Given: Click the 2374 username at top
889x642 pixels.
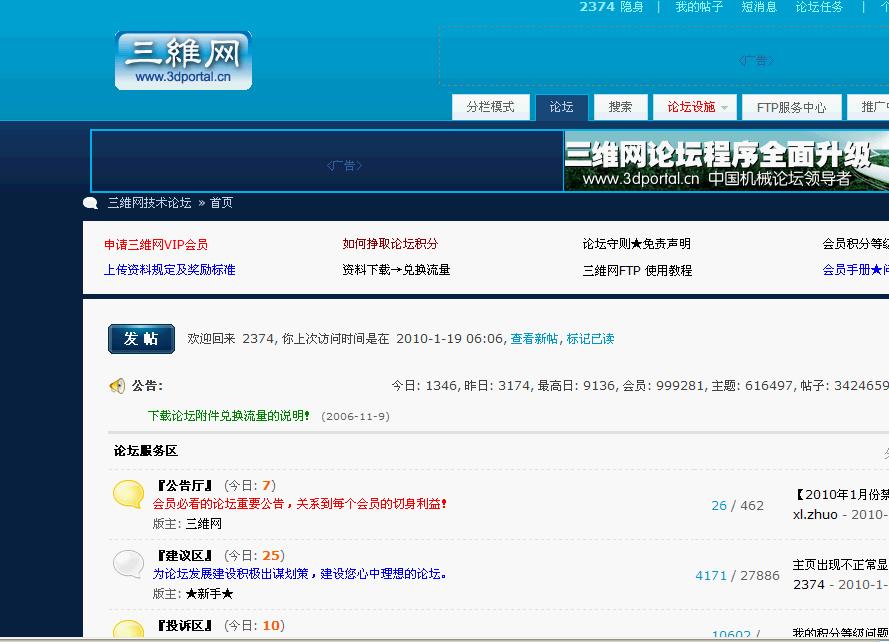Looking at the screenshot, I should point(596,7).
